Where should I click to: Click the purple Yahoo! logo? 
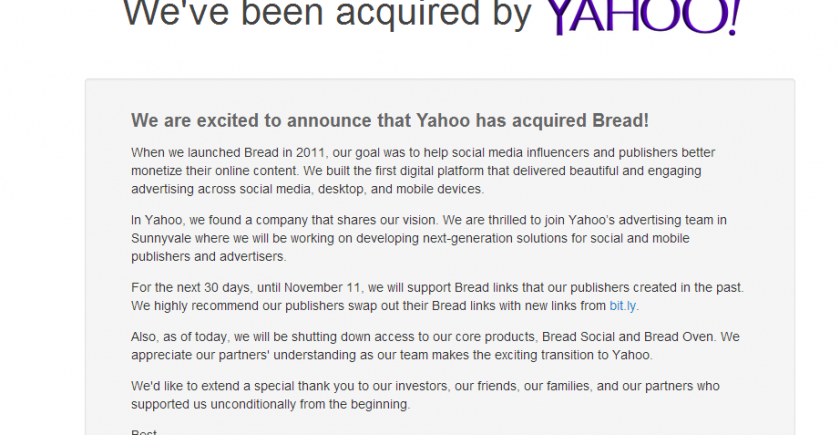pos(642,17)
